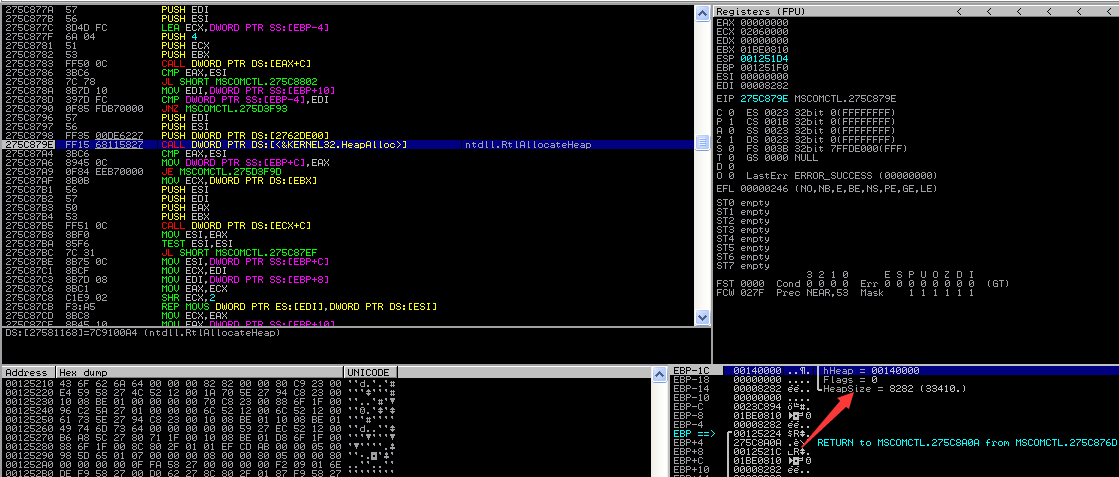The image size is (1119, 477).
Task: Click the UNICODE column header in dump
Action: 366,372
